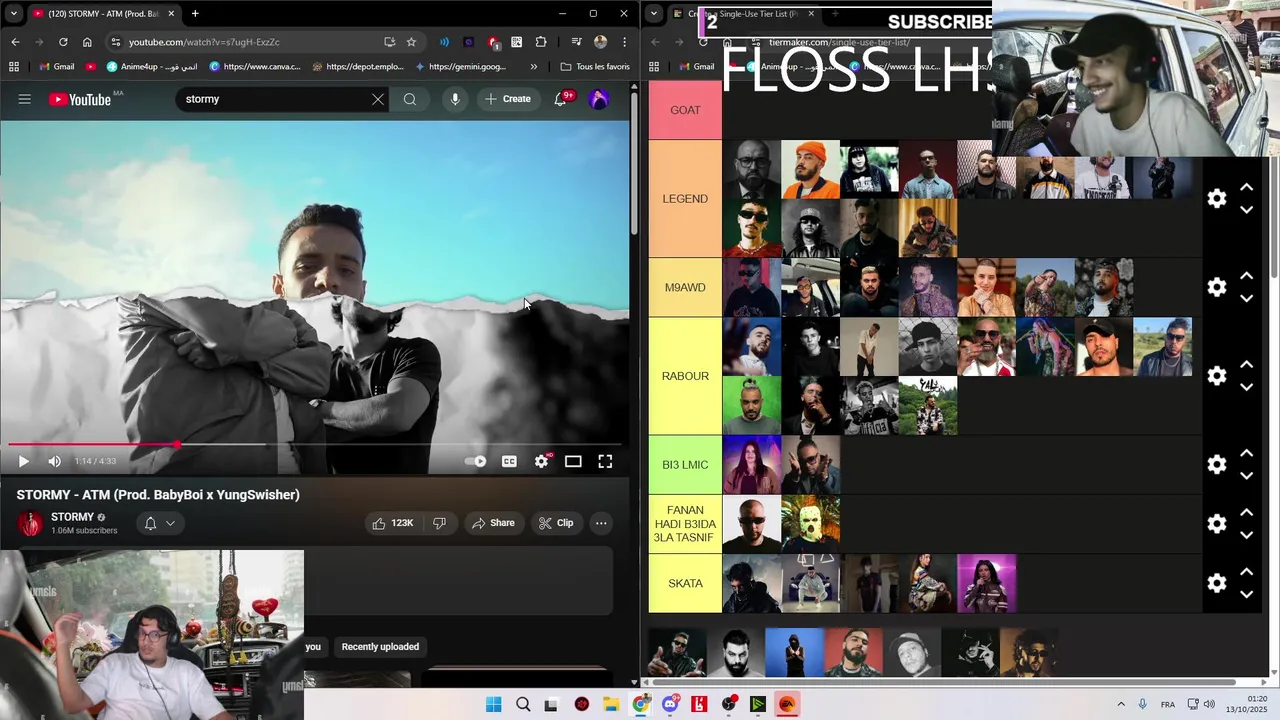The image size is (1280, 720).
Task: Open settings gear for LEGEND tier row
Action: [1217, 199]
